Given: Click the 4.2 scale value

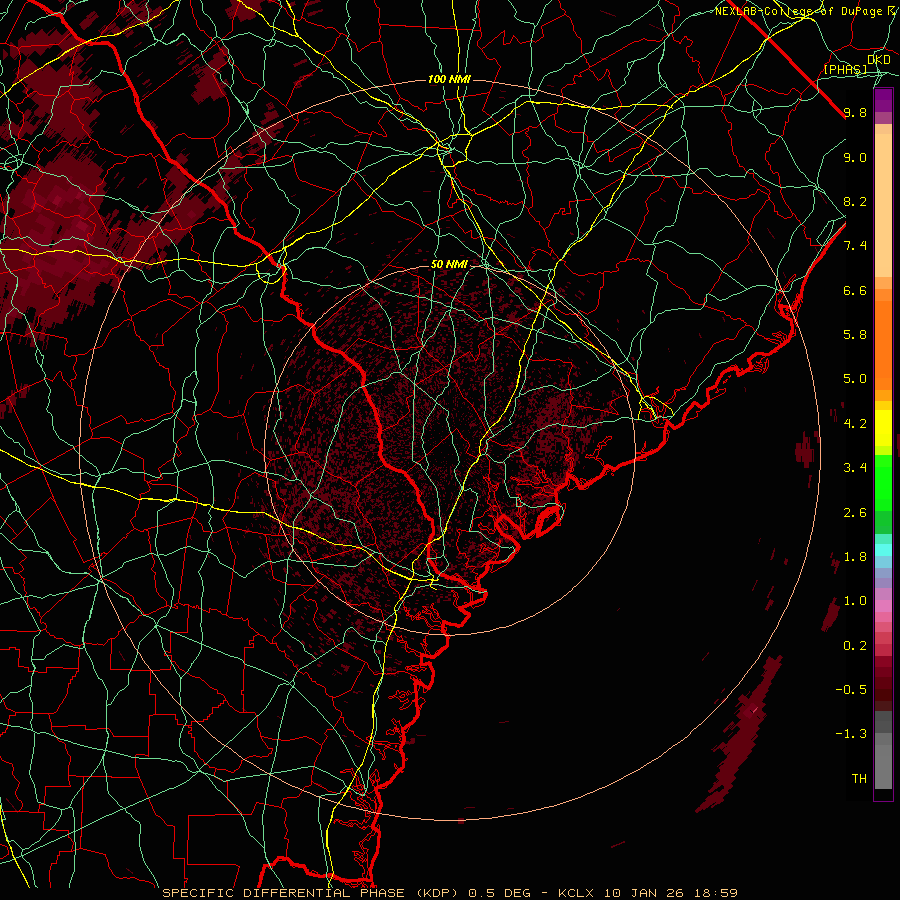Looking at the screenshot, I should [855, 424].
